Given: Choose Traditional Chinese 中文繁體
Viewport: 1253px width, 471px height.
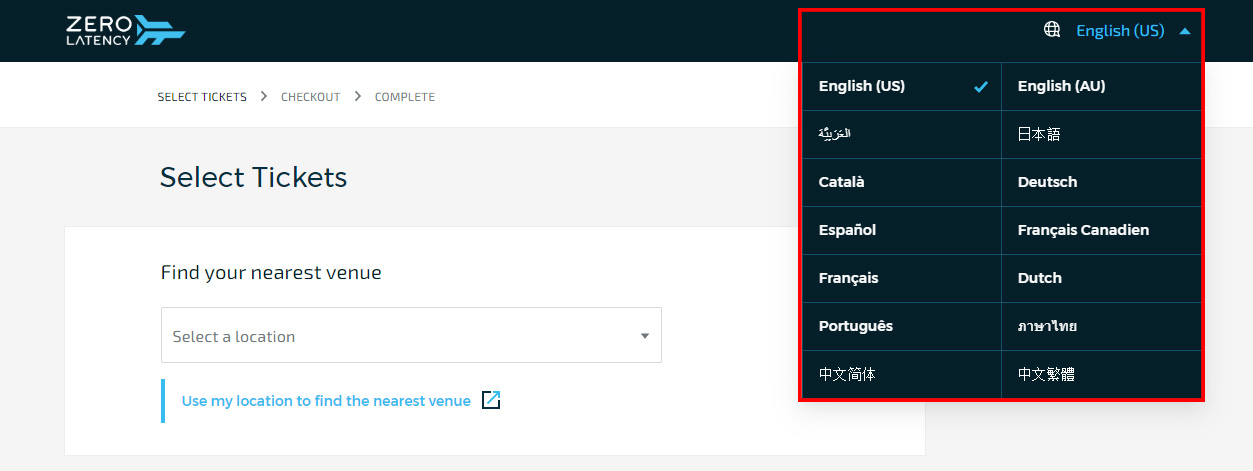Looking at the screenshot, I should click(x=1101, y=374).
